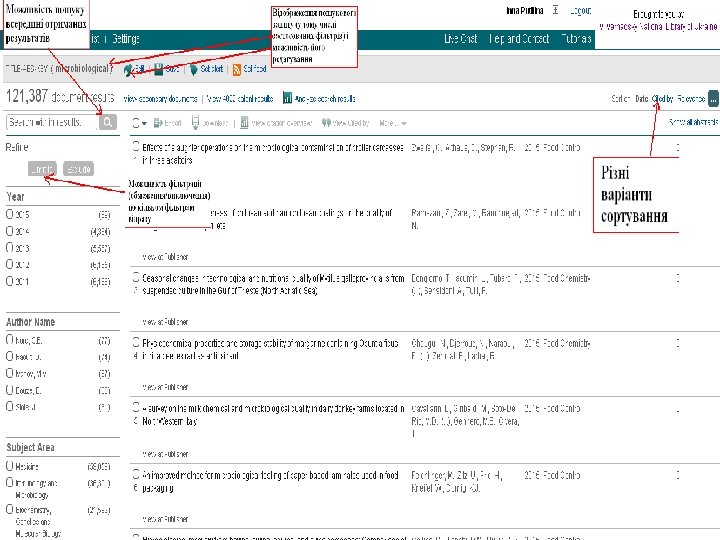
Task: Click View at Publisher under Physicochemical result
Action: (165, 387)
